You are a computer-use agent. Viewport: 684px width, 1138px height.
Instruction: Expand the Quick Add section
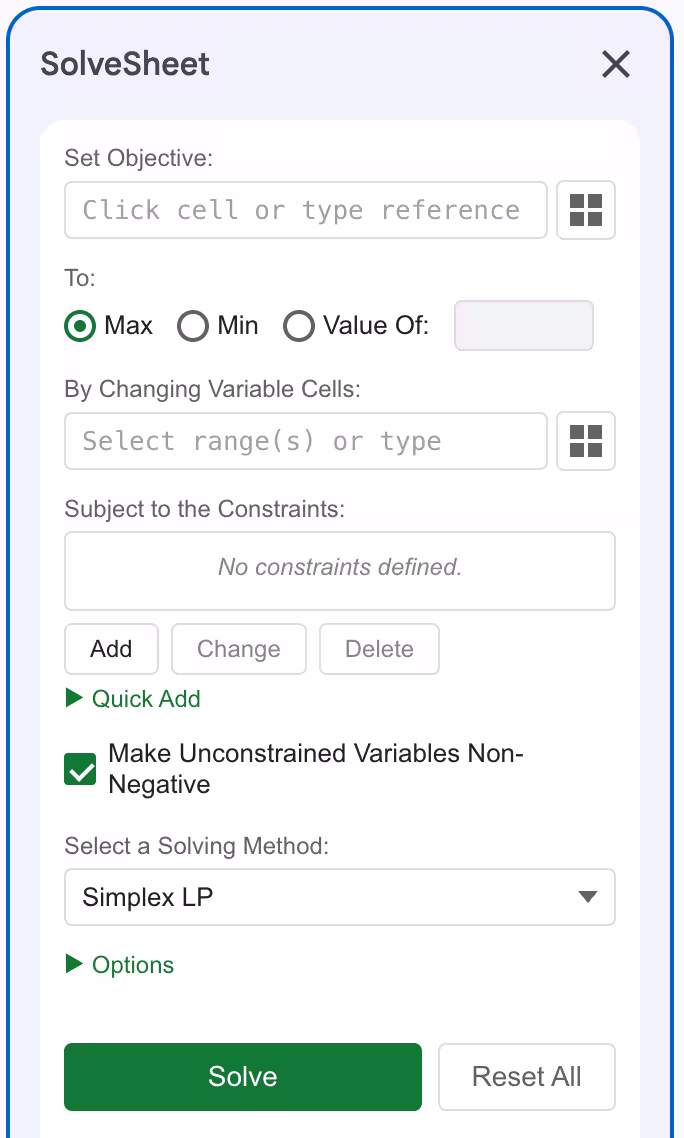click(134, 699)
